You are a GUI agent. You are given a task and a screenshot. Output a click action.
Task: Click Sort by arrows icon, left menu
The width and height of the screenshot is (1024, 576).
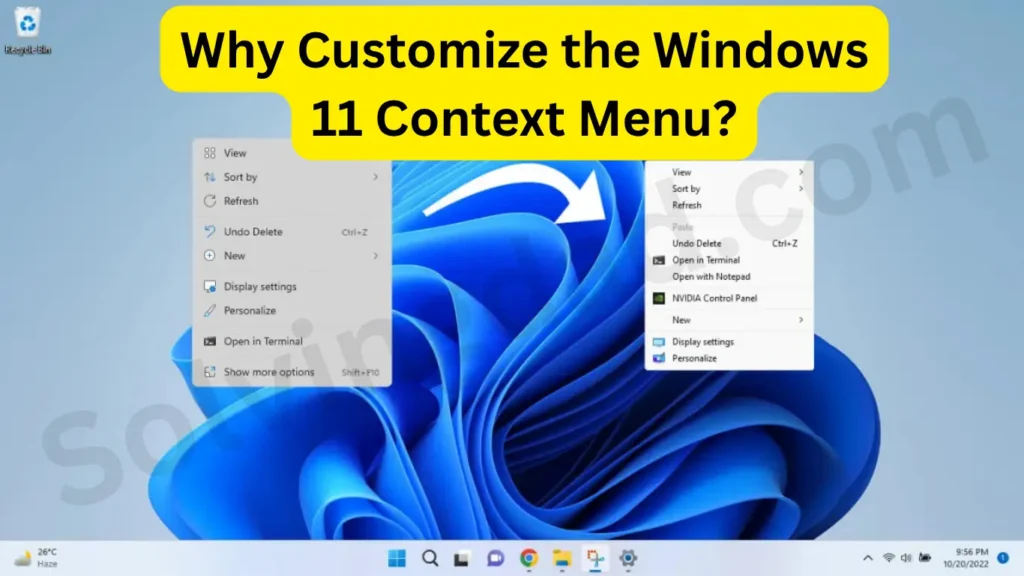[210, 177]
